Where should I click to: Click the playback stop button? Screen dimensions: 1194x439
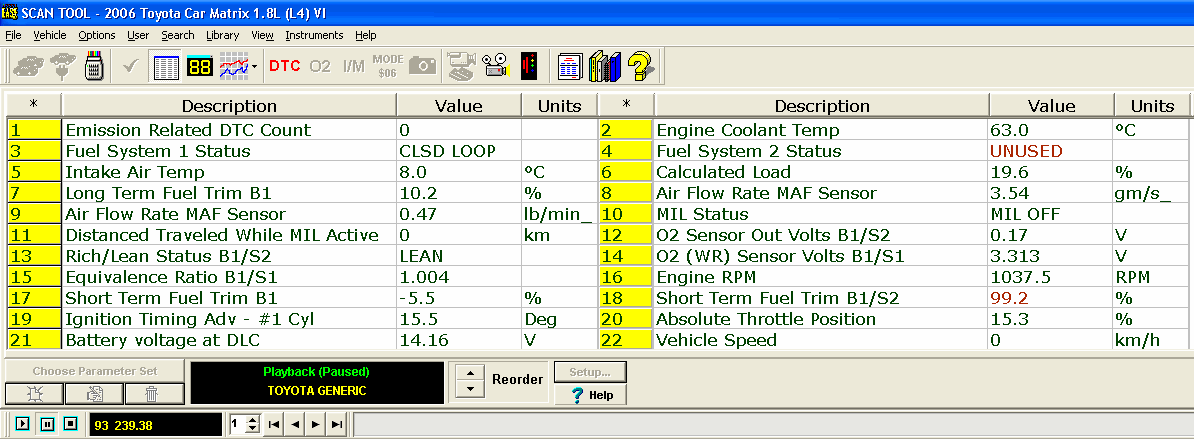71,424
